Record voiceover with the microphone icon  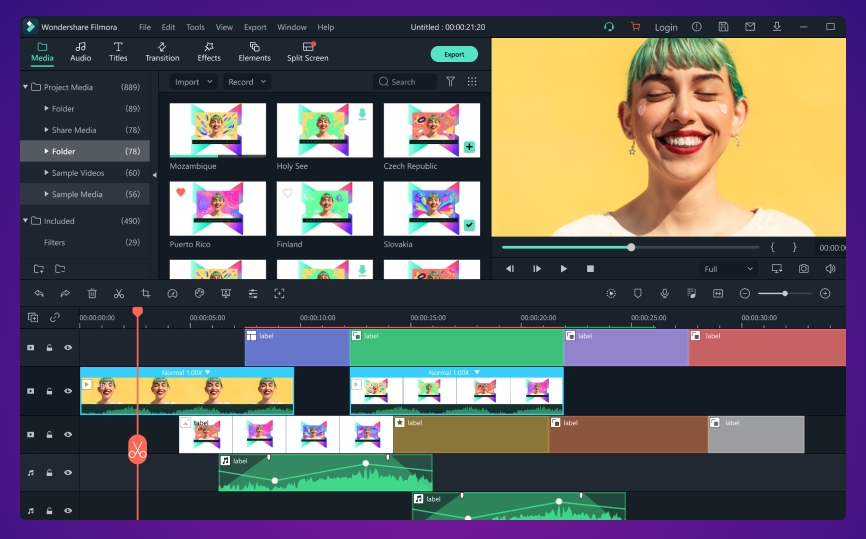point(664,293)
